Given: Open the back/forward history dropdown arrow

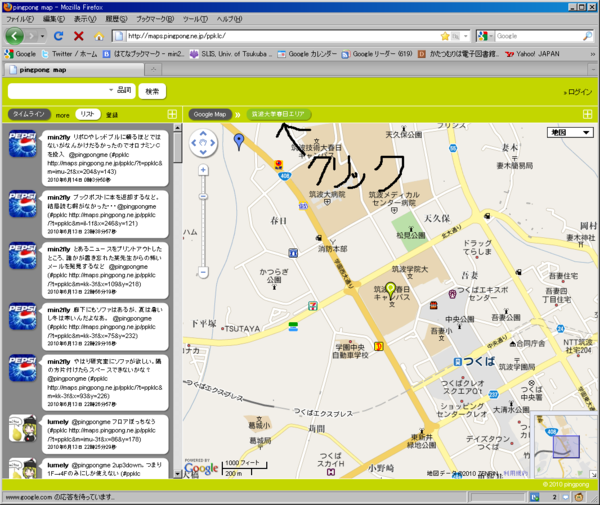Looking at the screenshot, I should click(42, 36).
